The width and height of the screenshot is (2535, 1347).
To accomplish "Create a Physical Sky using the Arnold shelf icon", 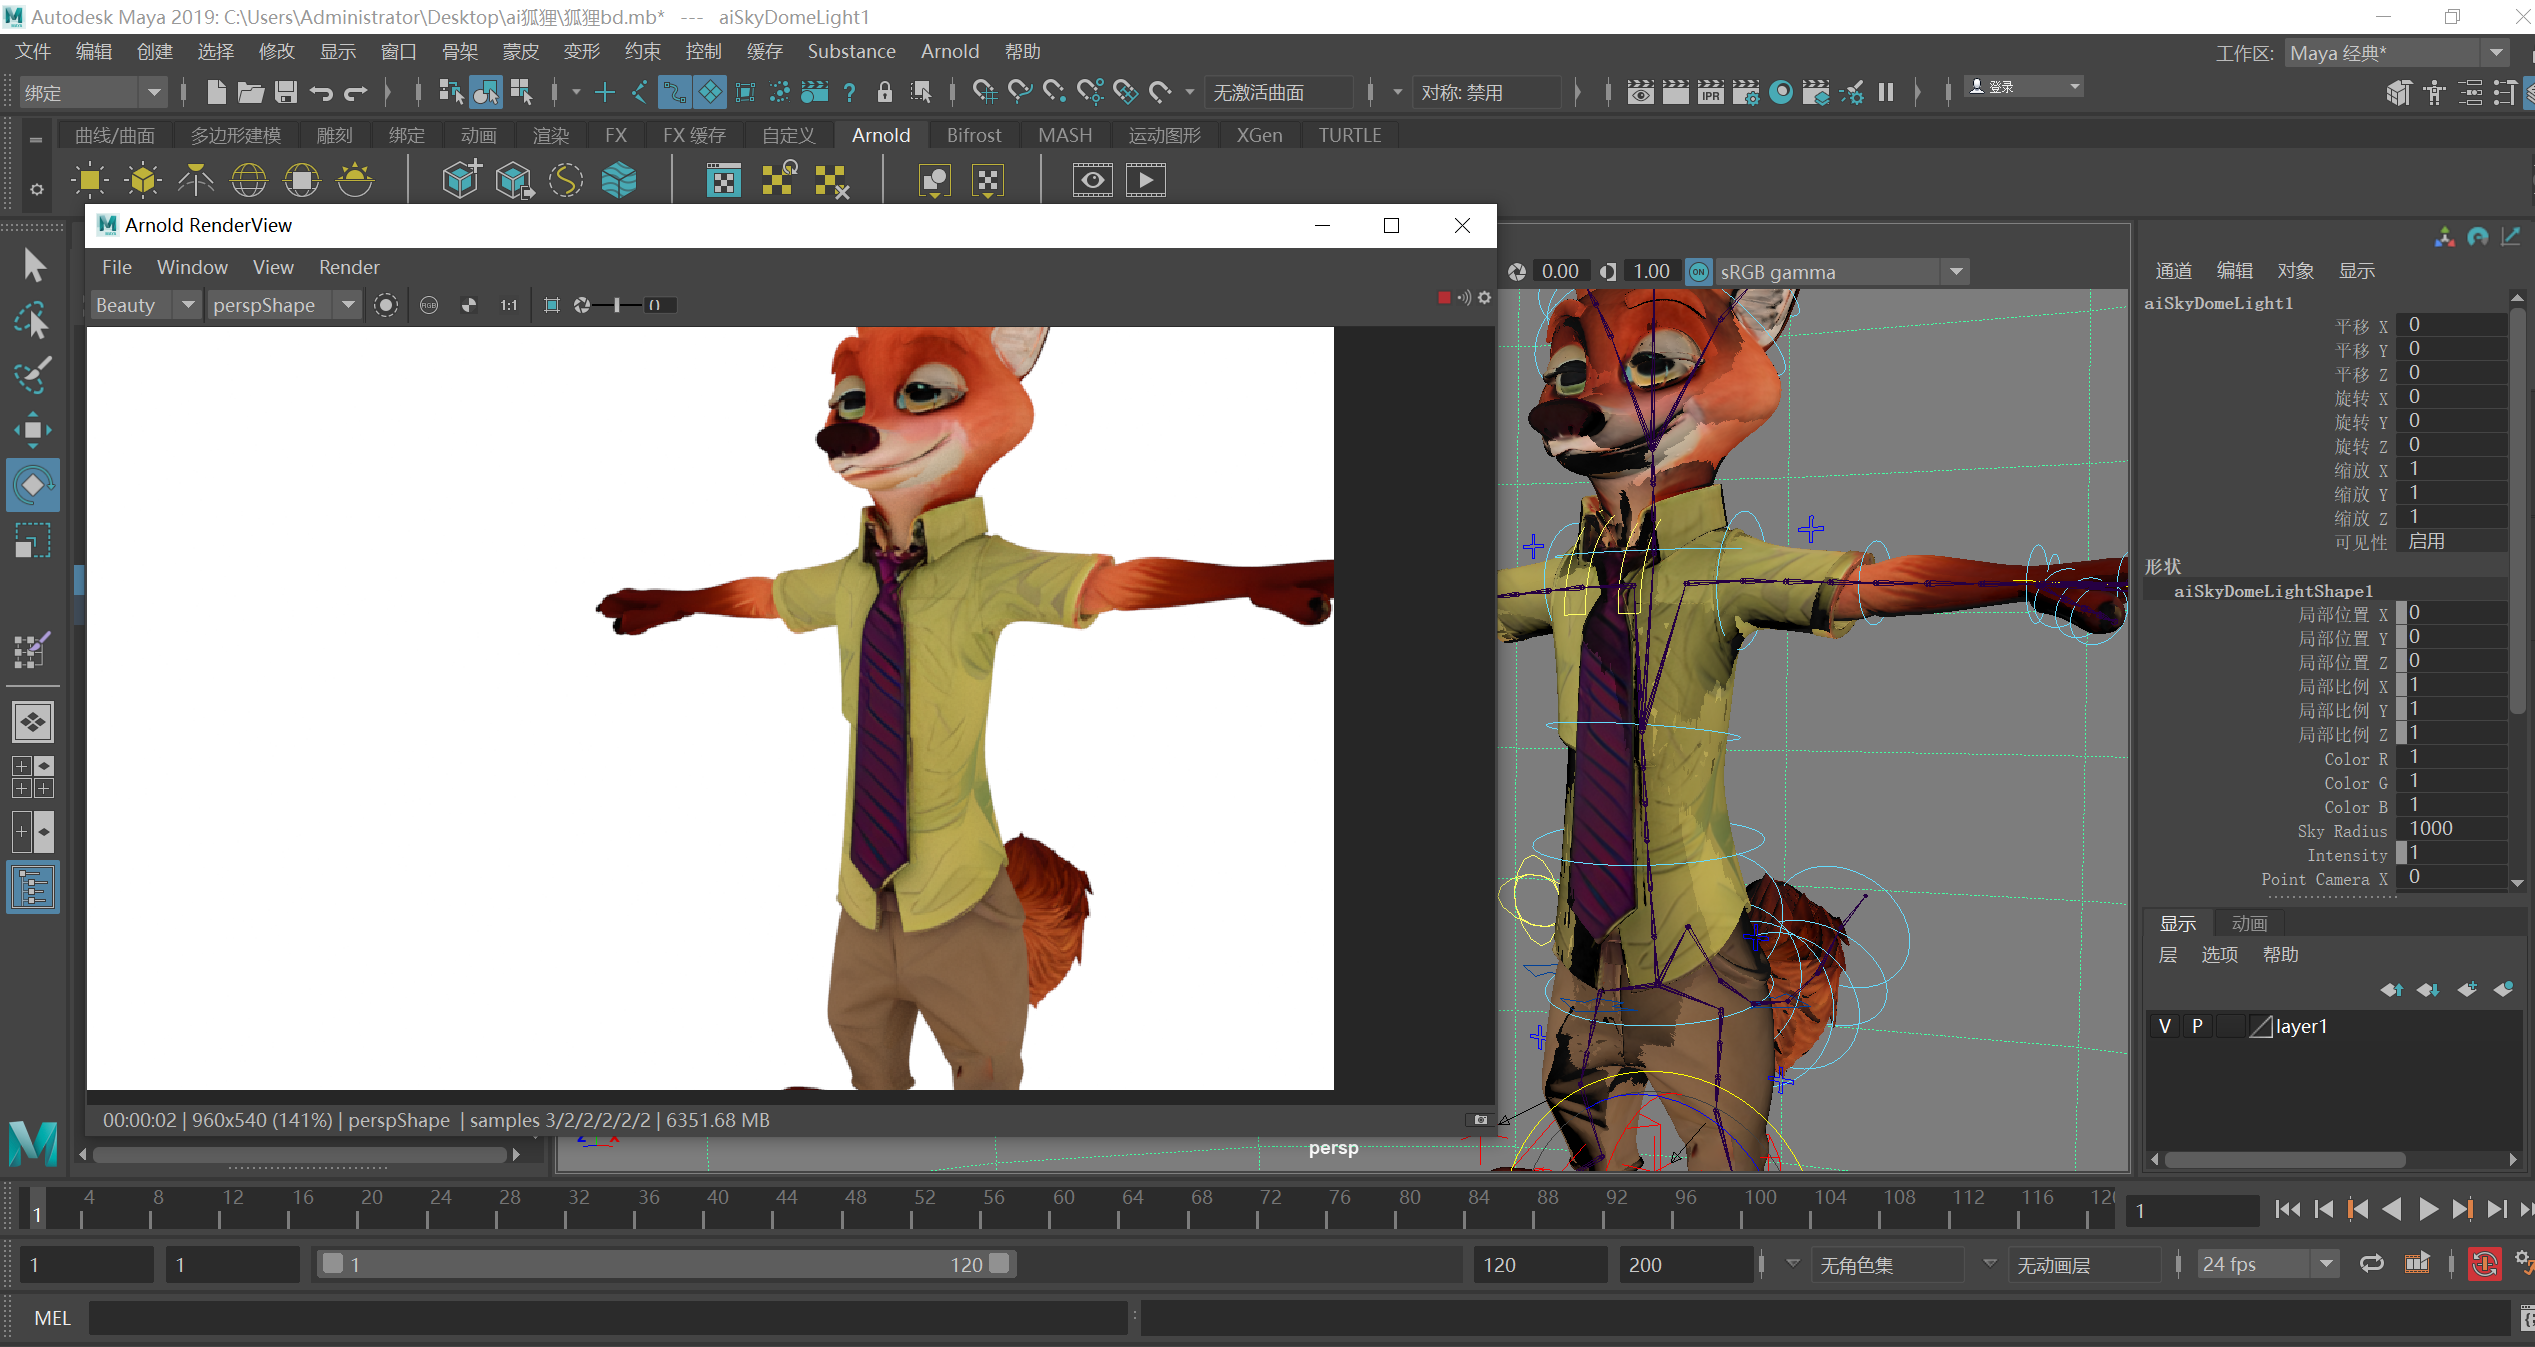I will [355, 180].
